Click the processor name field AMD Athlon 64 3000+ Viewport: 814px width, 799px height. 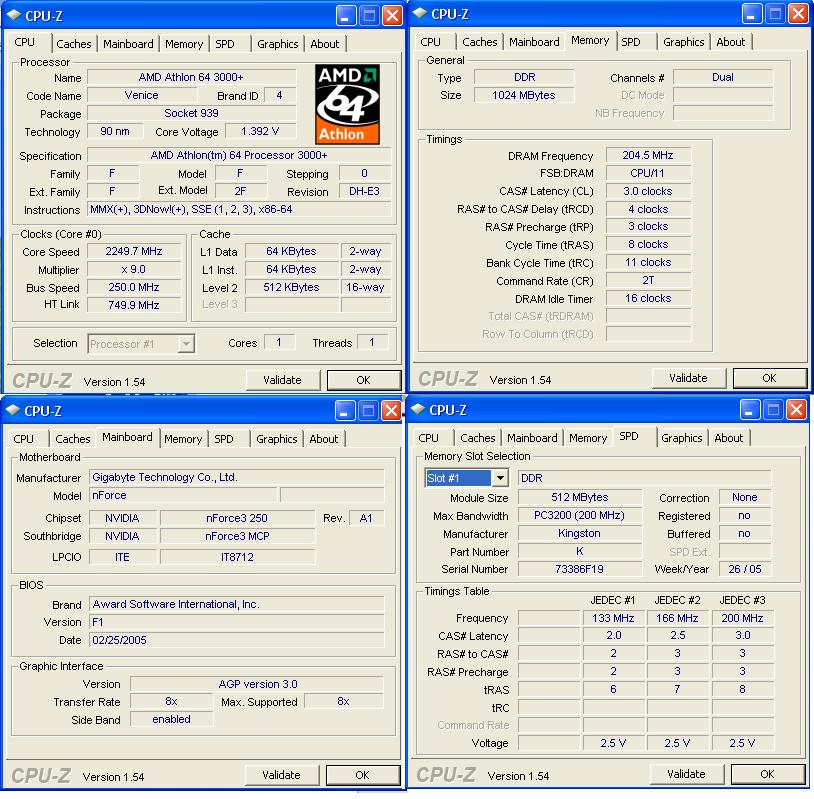[x=192, y=77]
